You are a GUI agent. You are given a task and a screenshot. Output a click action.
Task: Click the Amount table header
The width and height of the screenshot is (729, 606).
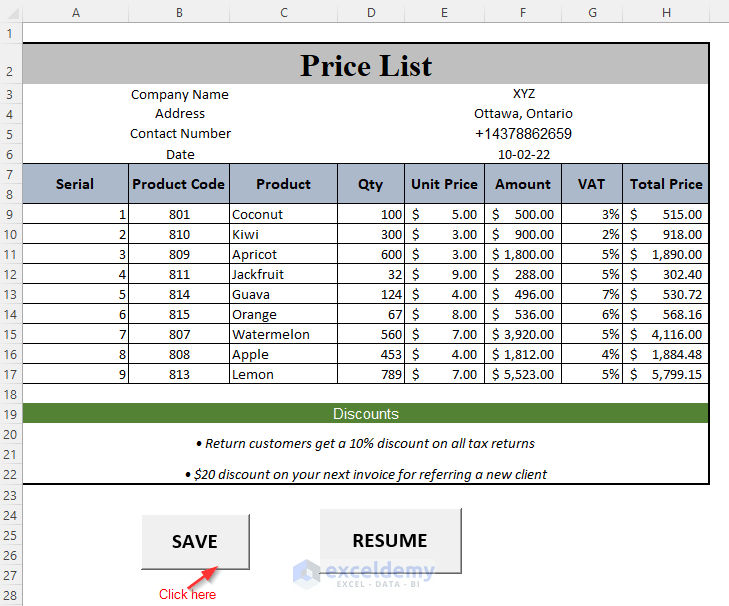(523, 184)
